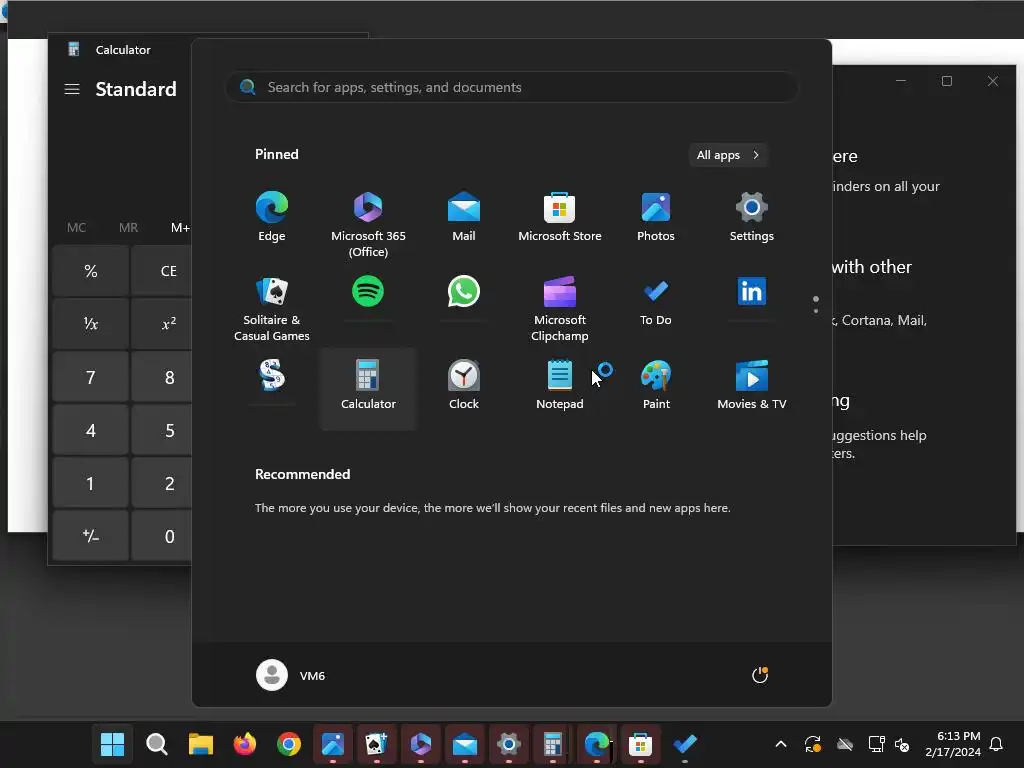Open the pinned LinkedIn icon
Image resolution: width=1024 pixels, height=768 pixels.
point(752,291)
